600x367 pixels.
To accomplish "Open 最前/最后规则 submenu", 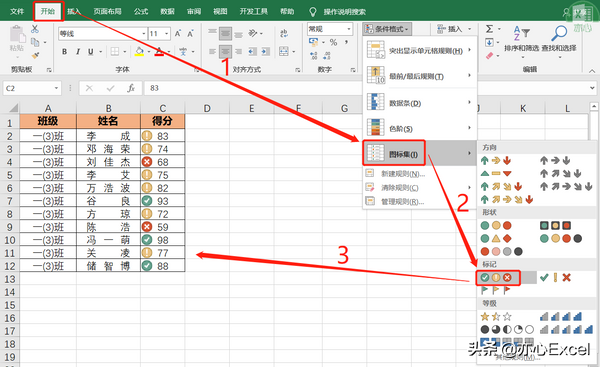I will coord(420,76).
